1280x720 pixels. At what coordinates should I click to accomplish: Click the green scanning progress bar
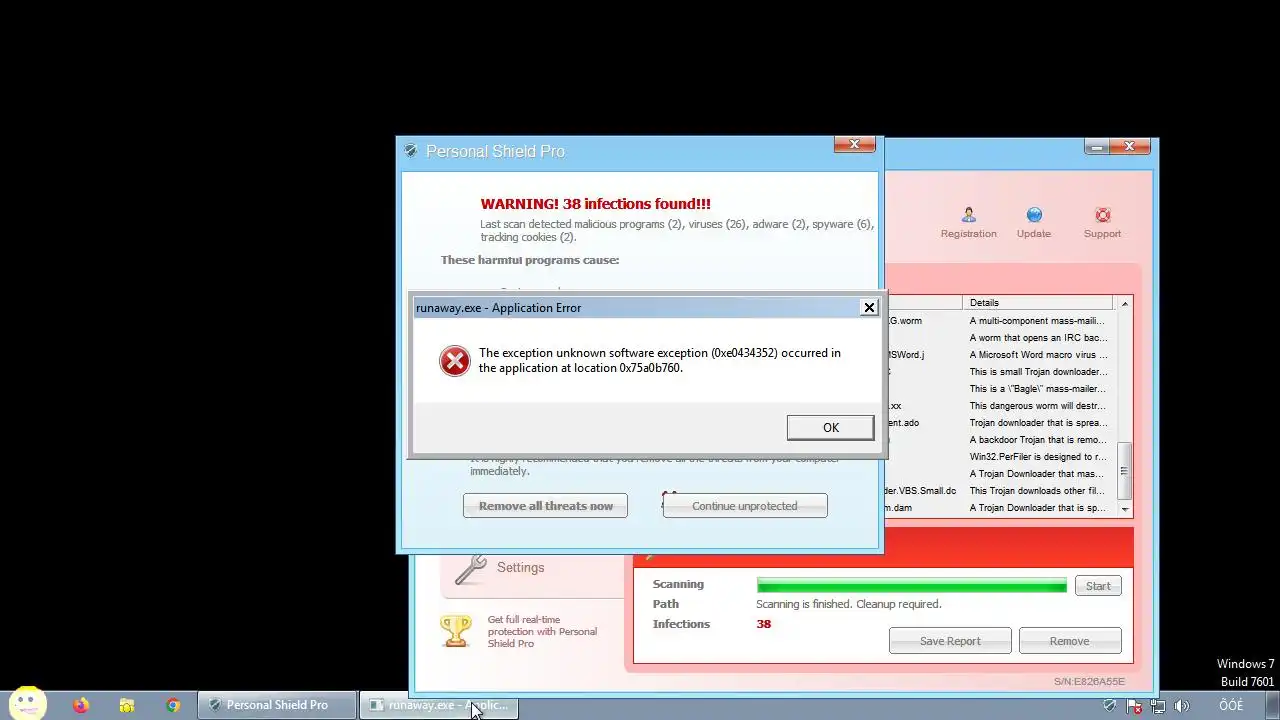[911, 586]
